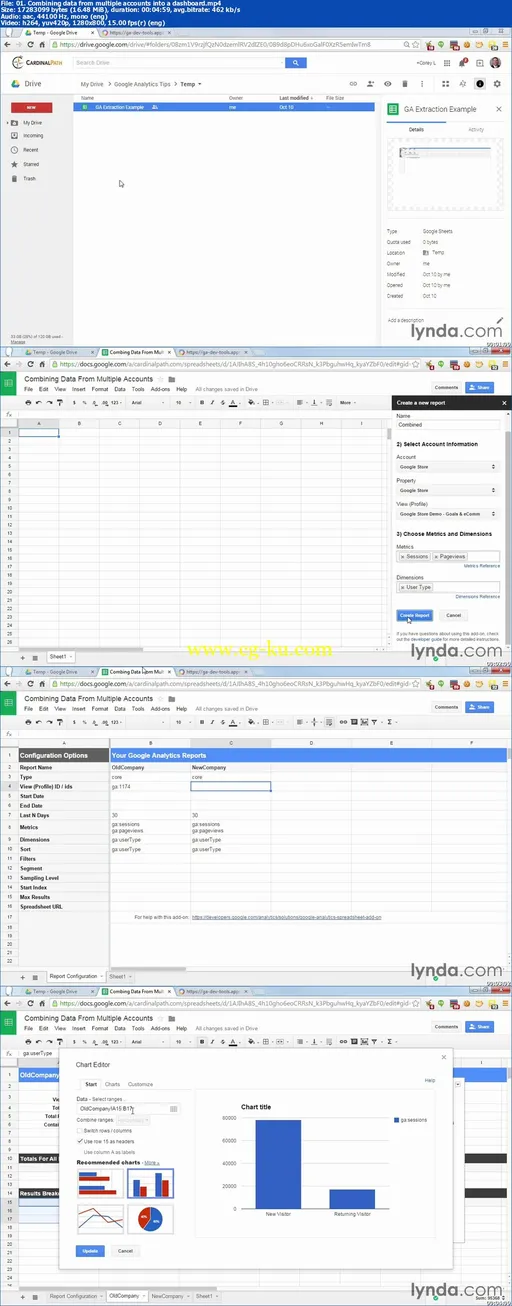Switch to the Customize tab in Chart Editor
The height and width of the screenshot is (1306, 512).
pos(140,1084)
